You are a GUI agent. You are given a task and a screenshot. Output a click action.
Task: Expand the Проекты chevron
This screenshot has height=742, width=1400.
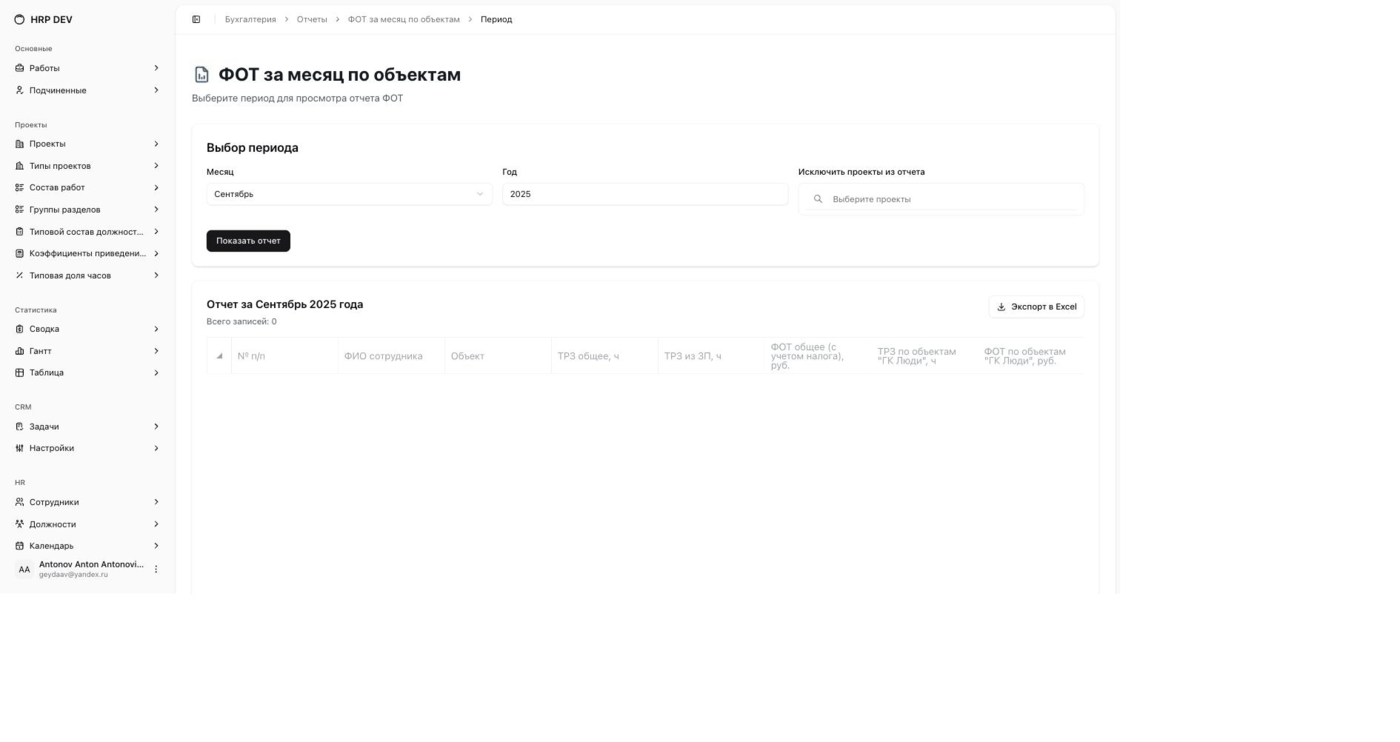coord(156,144)
